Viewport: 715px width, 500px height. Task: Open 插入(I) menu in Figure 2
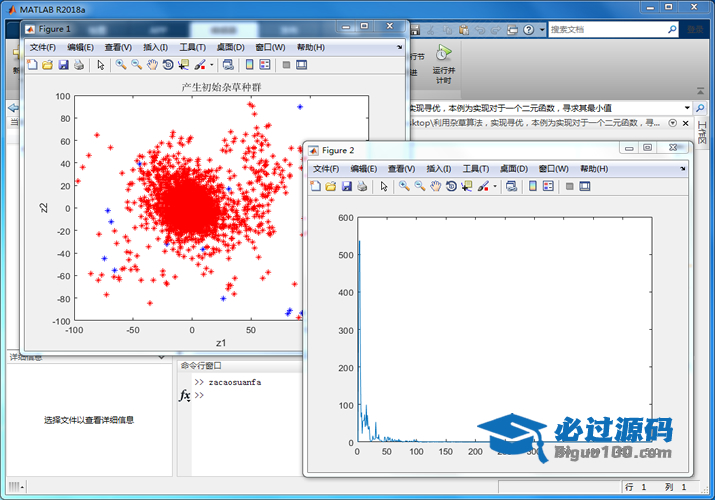(x=439, y=169)
